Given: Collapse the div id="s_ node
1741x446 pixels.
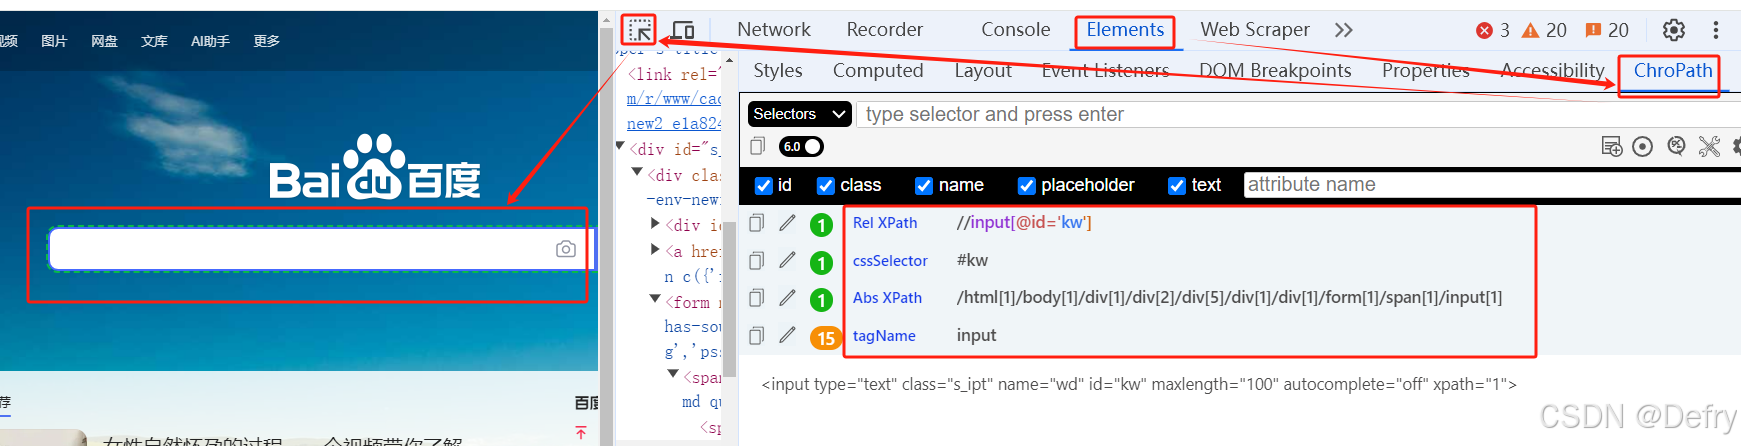Looking at the screenshot, I should (x=621, y=147).
